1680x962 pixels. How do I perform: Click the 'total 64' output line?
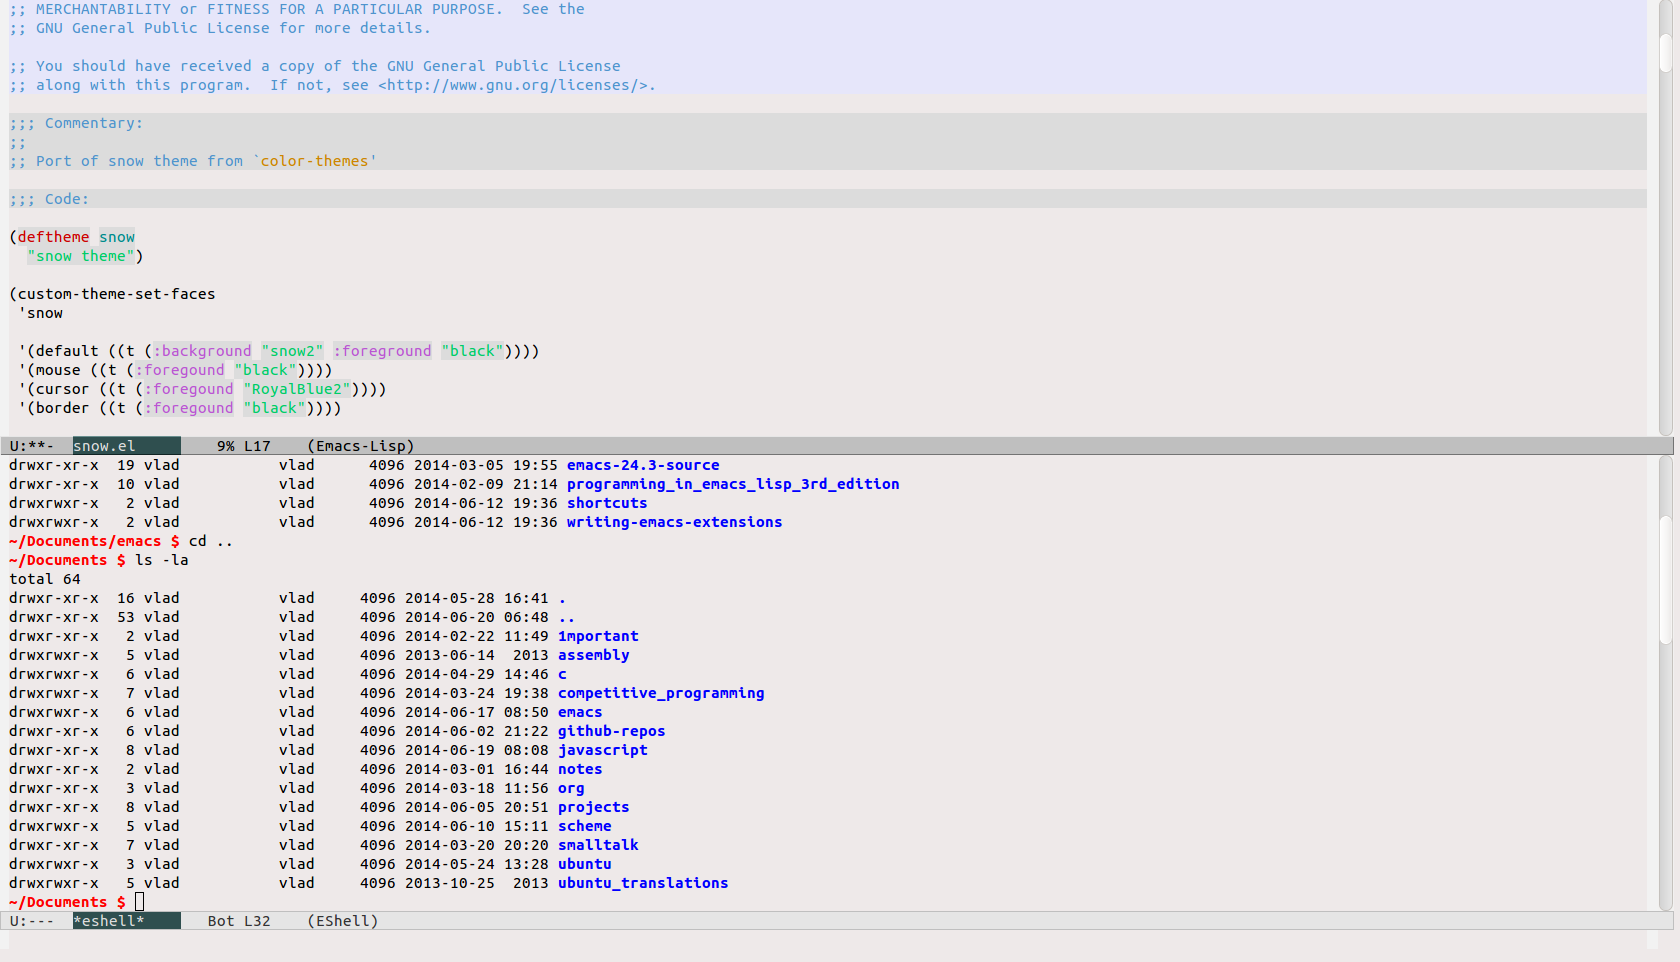point(45,579)
